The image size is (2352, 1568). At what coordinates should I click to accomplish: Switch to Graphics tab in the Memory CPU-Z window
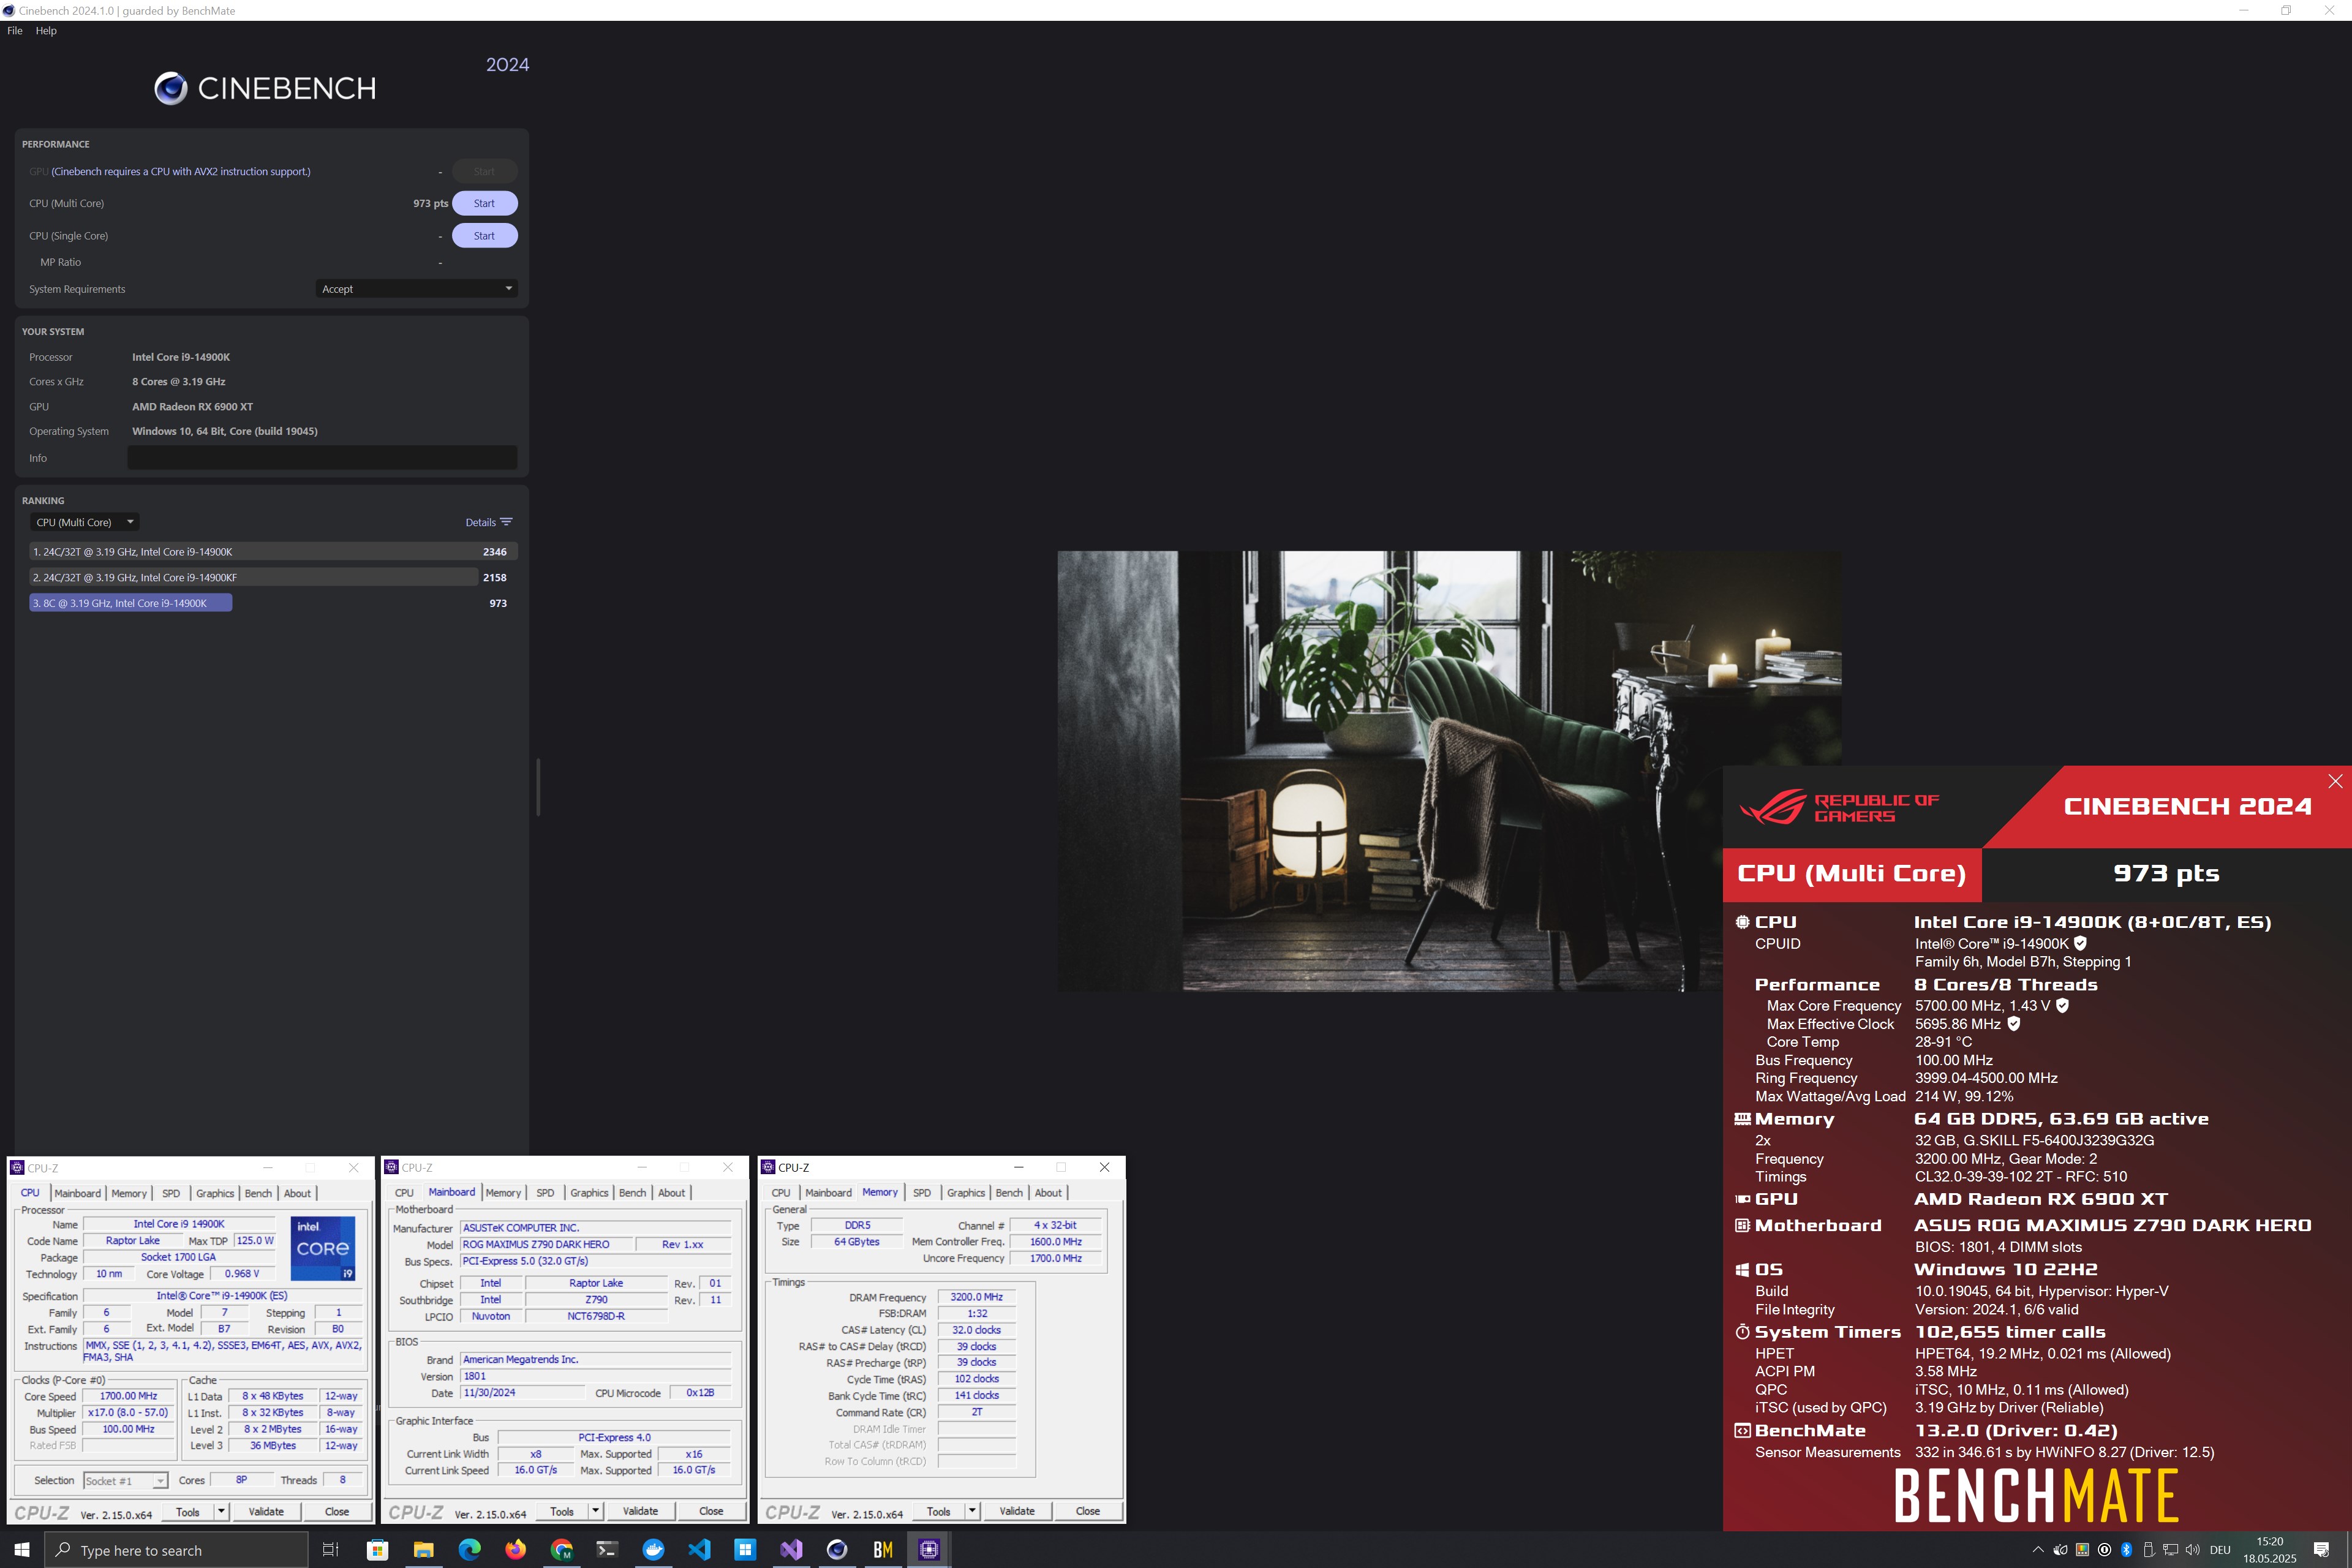click(x=966, y=1193)
